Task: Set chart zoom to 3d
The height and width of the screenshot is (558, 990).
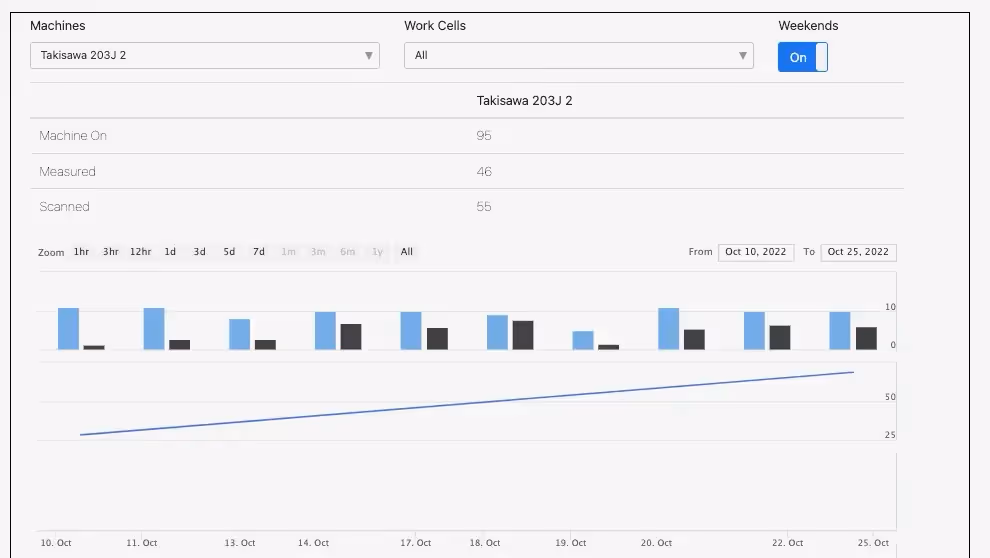Action: (x=200, y=252)
